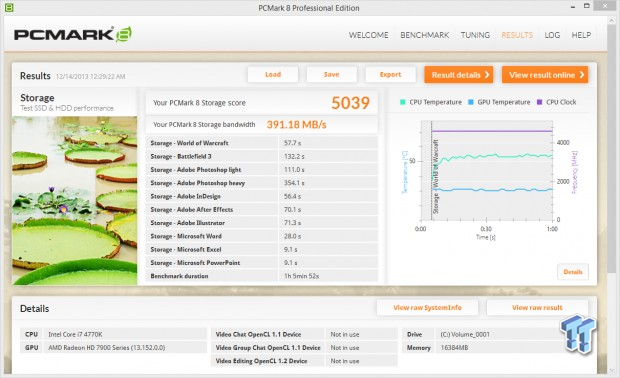Toggle GPU Temperature legend swatch
Image resolution: width=620 pixels, height=378 pixels.
[x=471, y=102]
